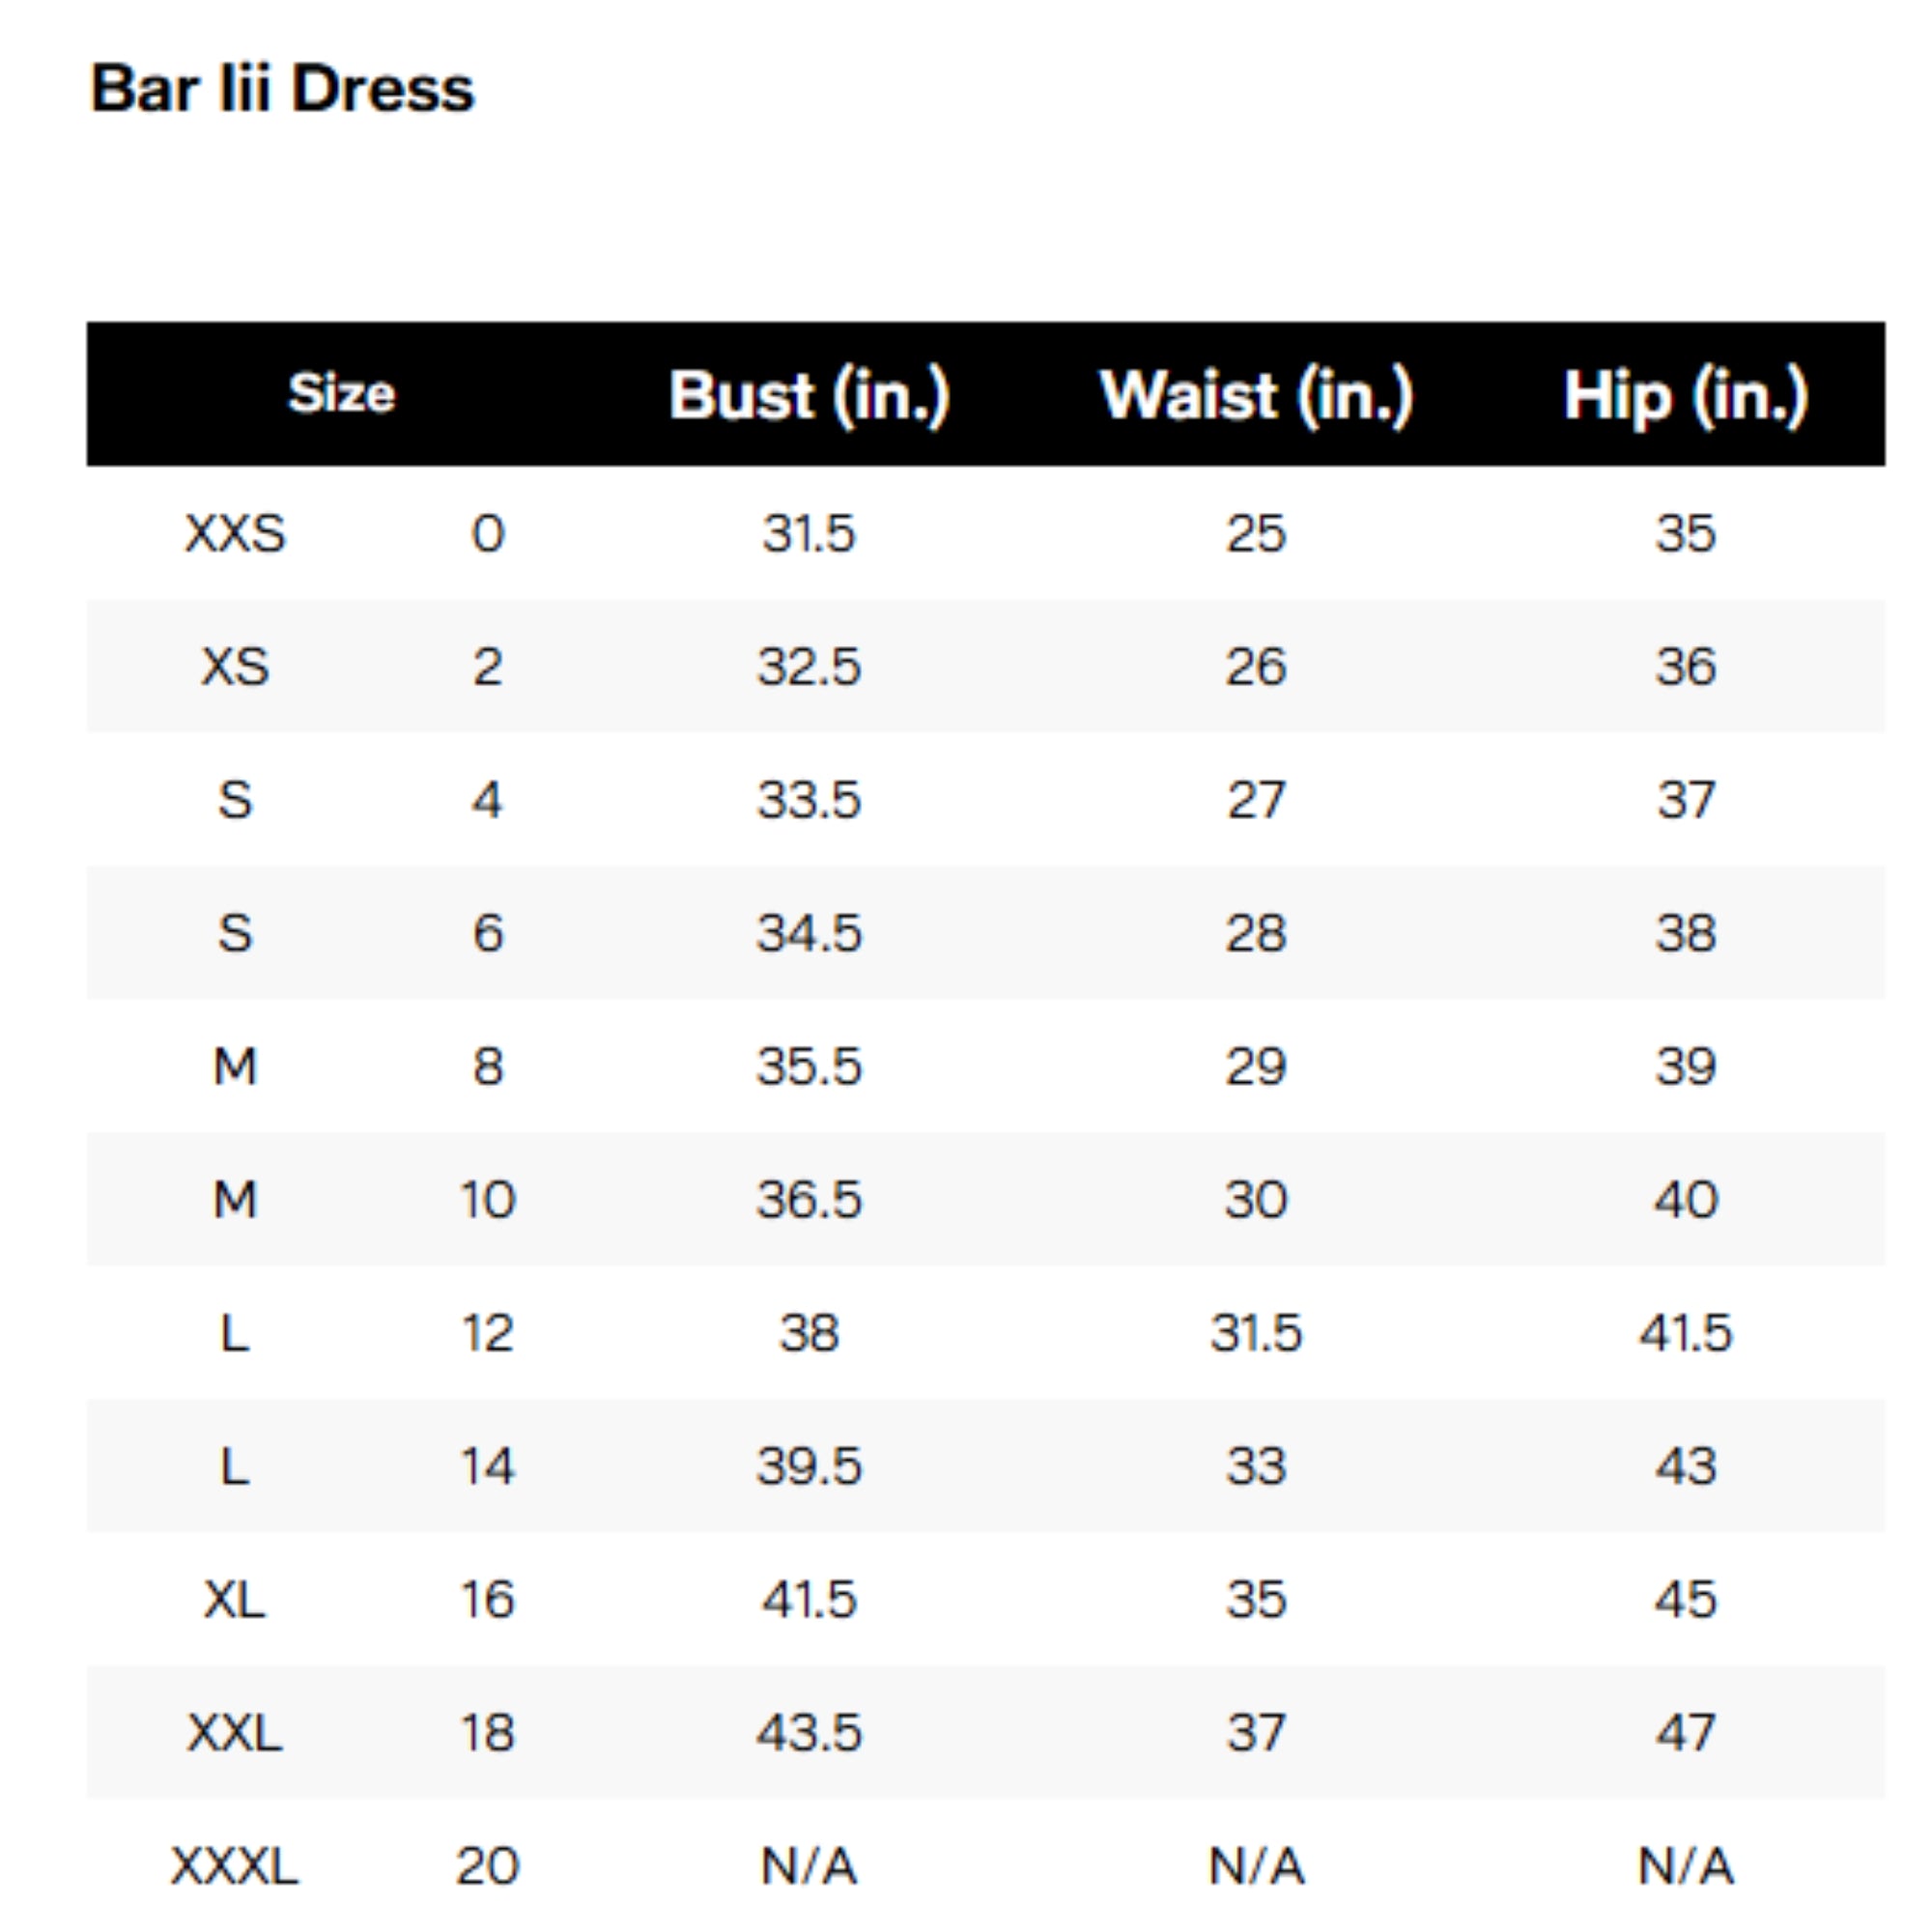Click the XXS size label
Viewport: 1932px width, 1932px height.
click(x=235, y=533)
